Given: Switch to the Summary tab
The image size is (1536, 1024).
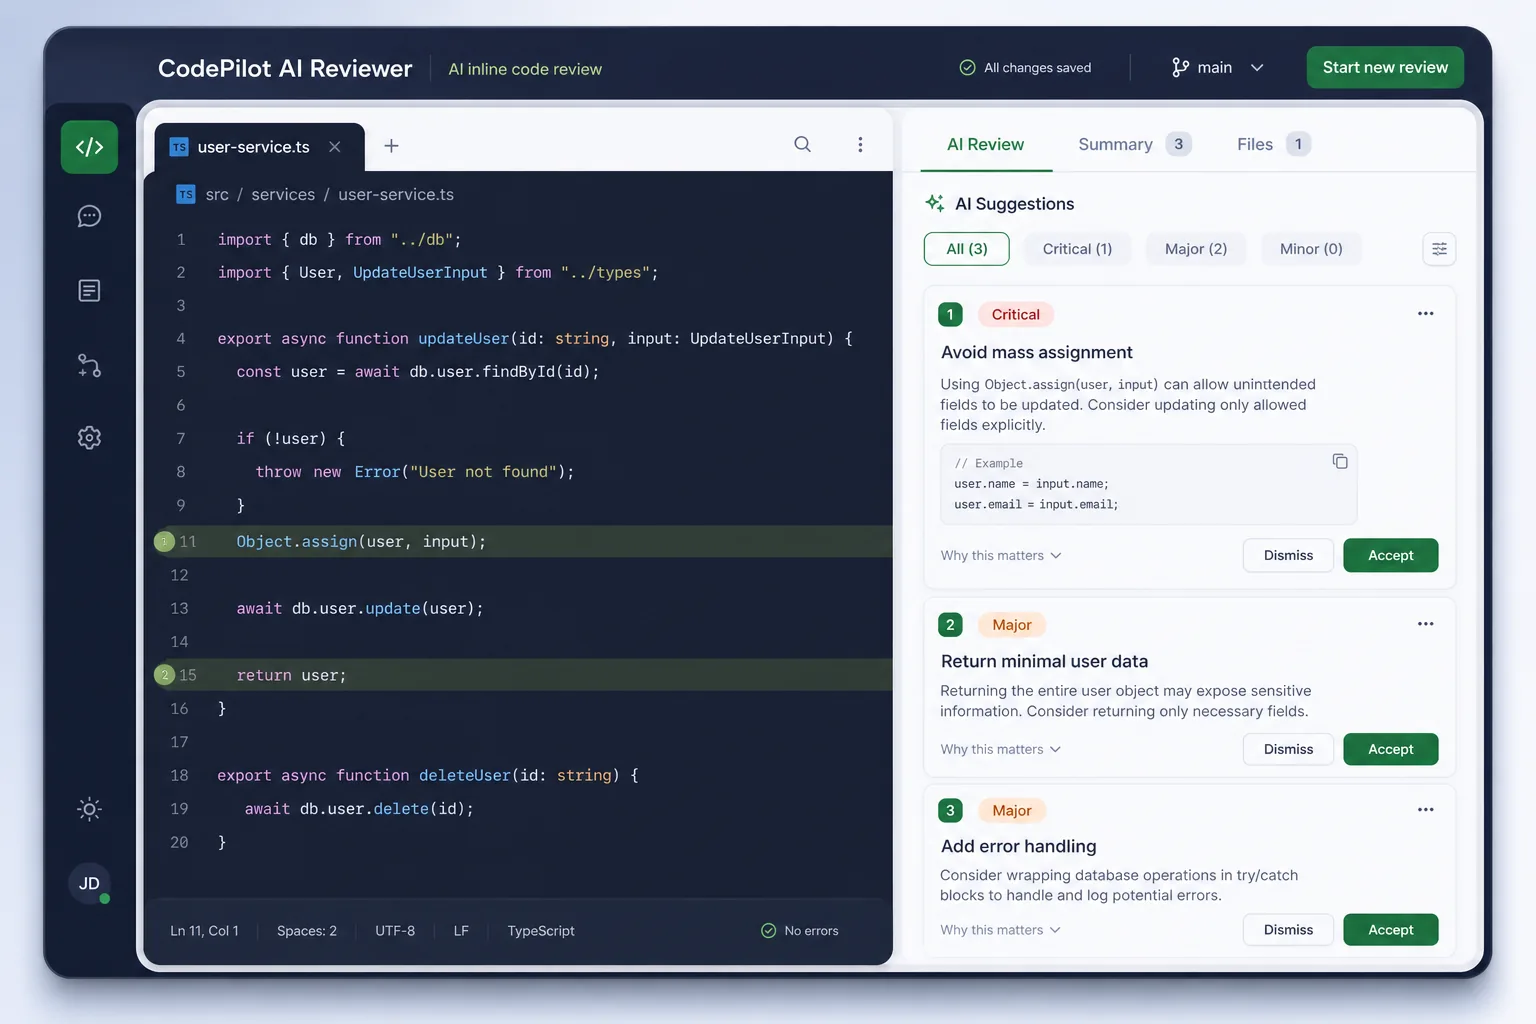Looking at the screenshot, I should 1134,144.
